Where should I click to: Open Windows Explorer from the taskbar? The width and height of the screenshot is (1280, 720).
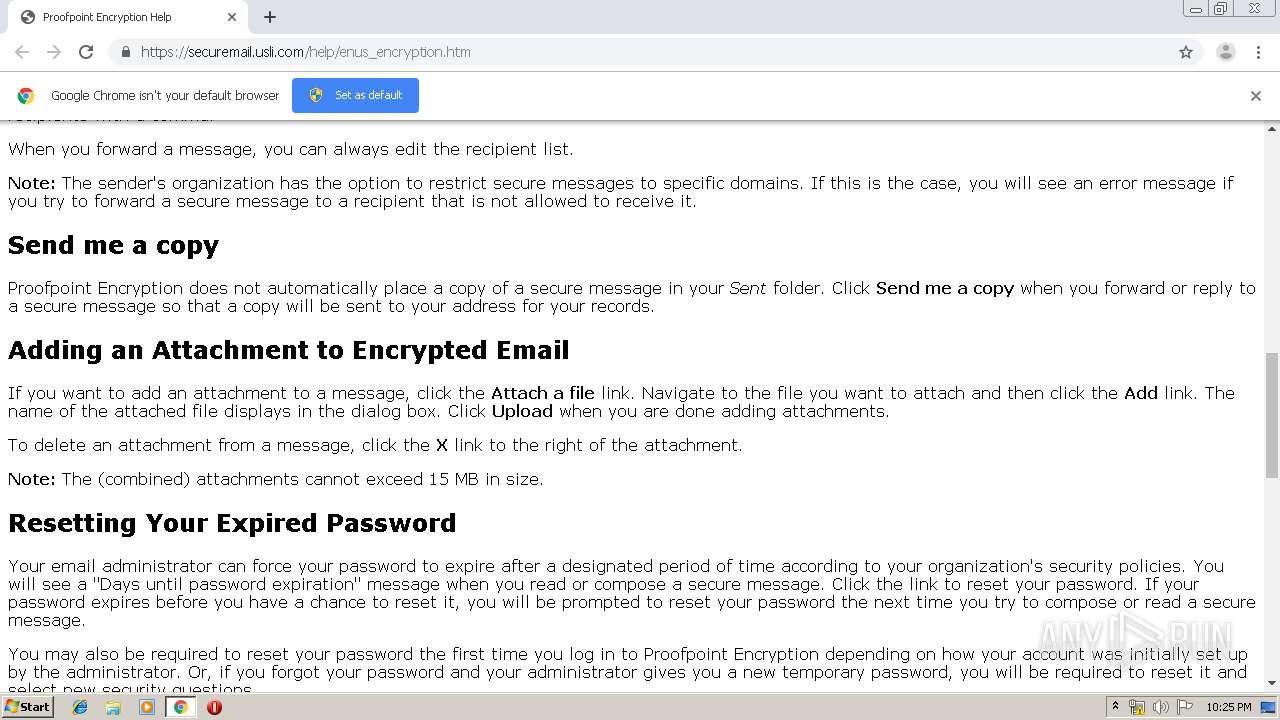coord(113,707)
